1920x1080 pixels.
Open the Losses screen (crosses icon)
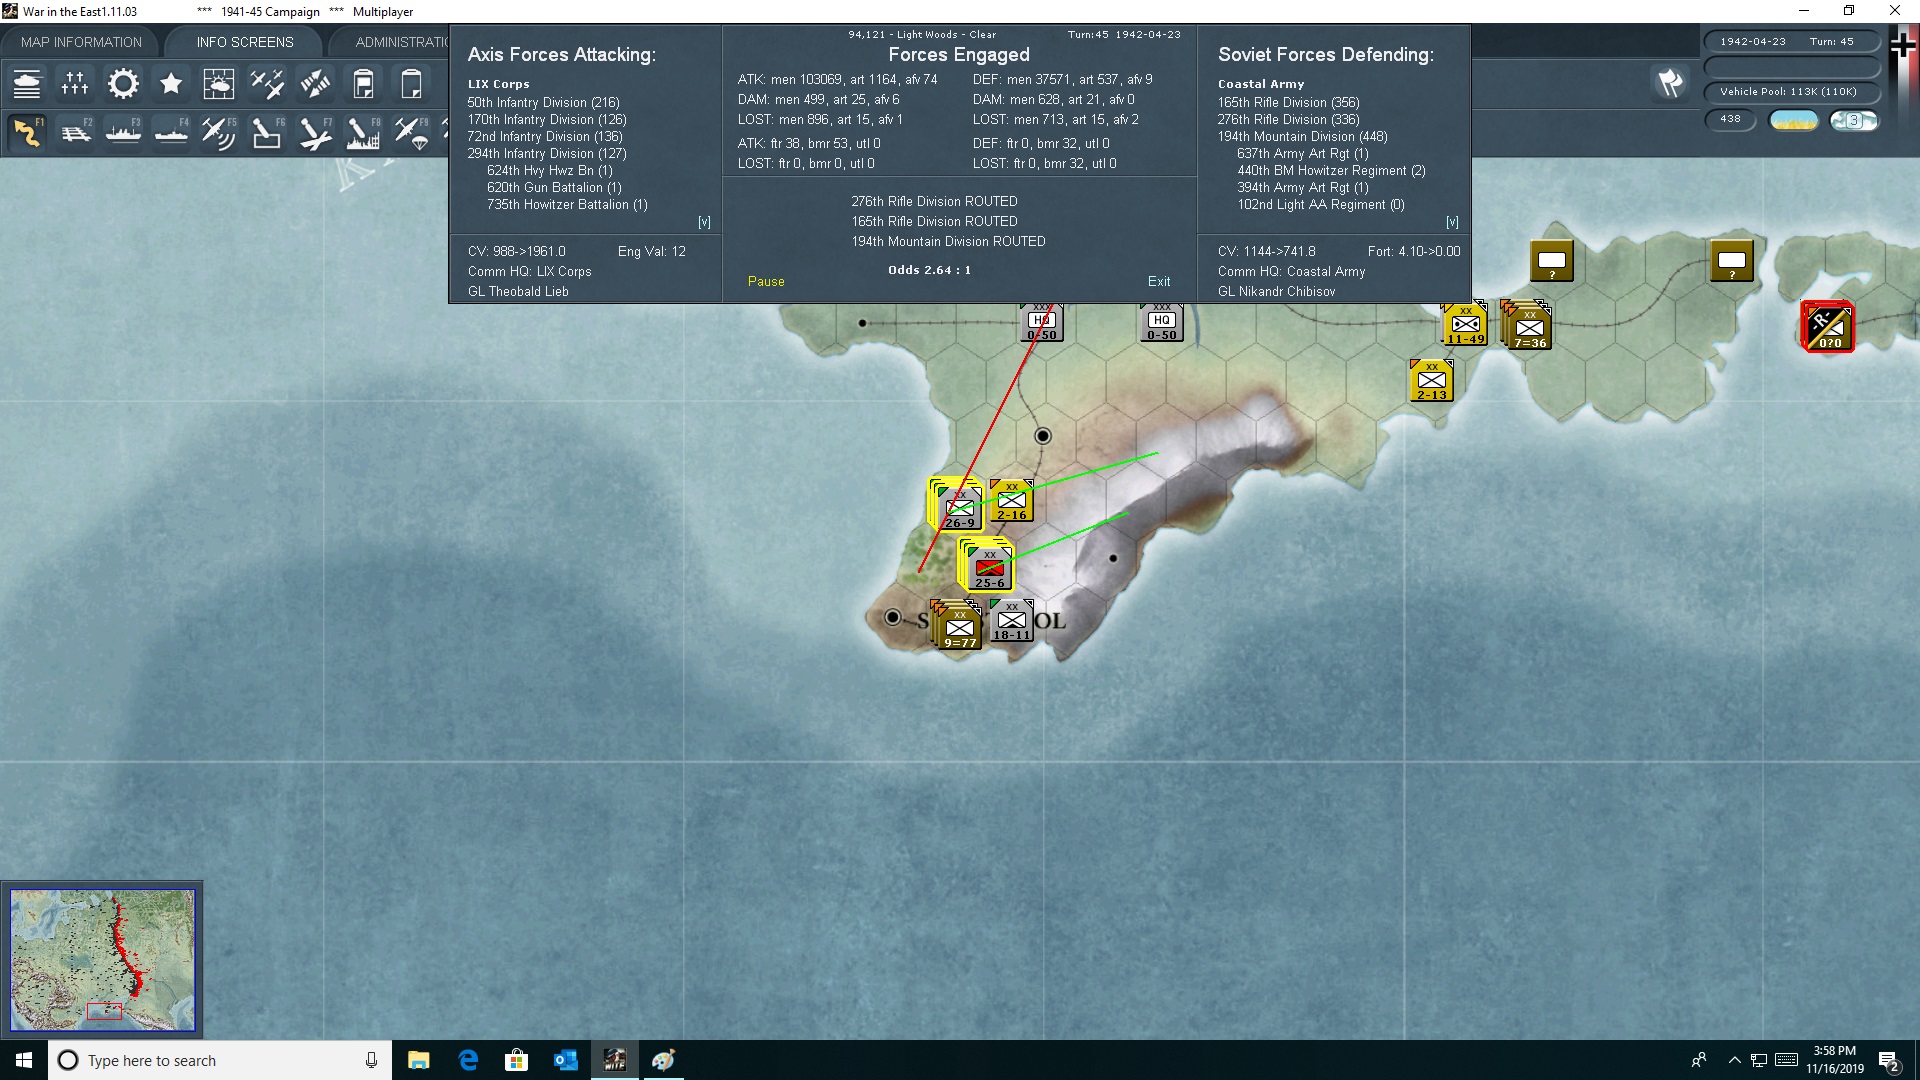tap(75, 84)
